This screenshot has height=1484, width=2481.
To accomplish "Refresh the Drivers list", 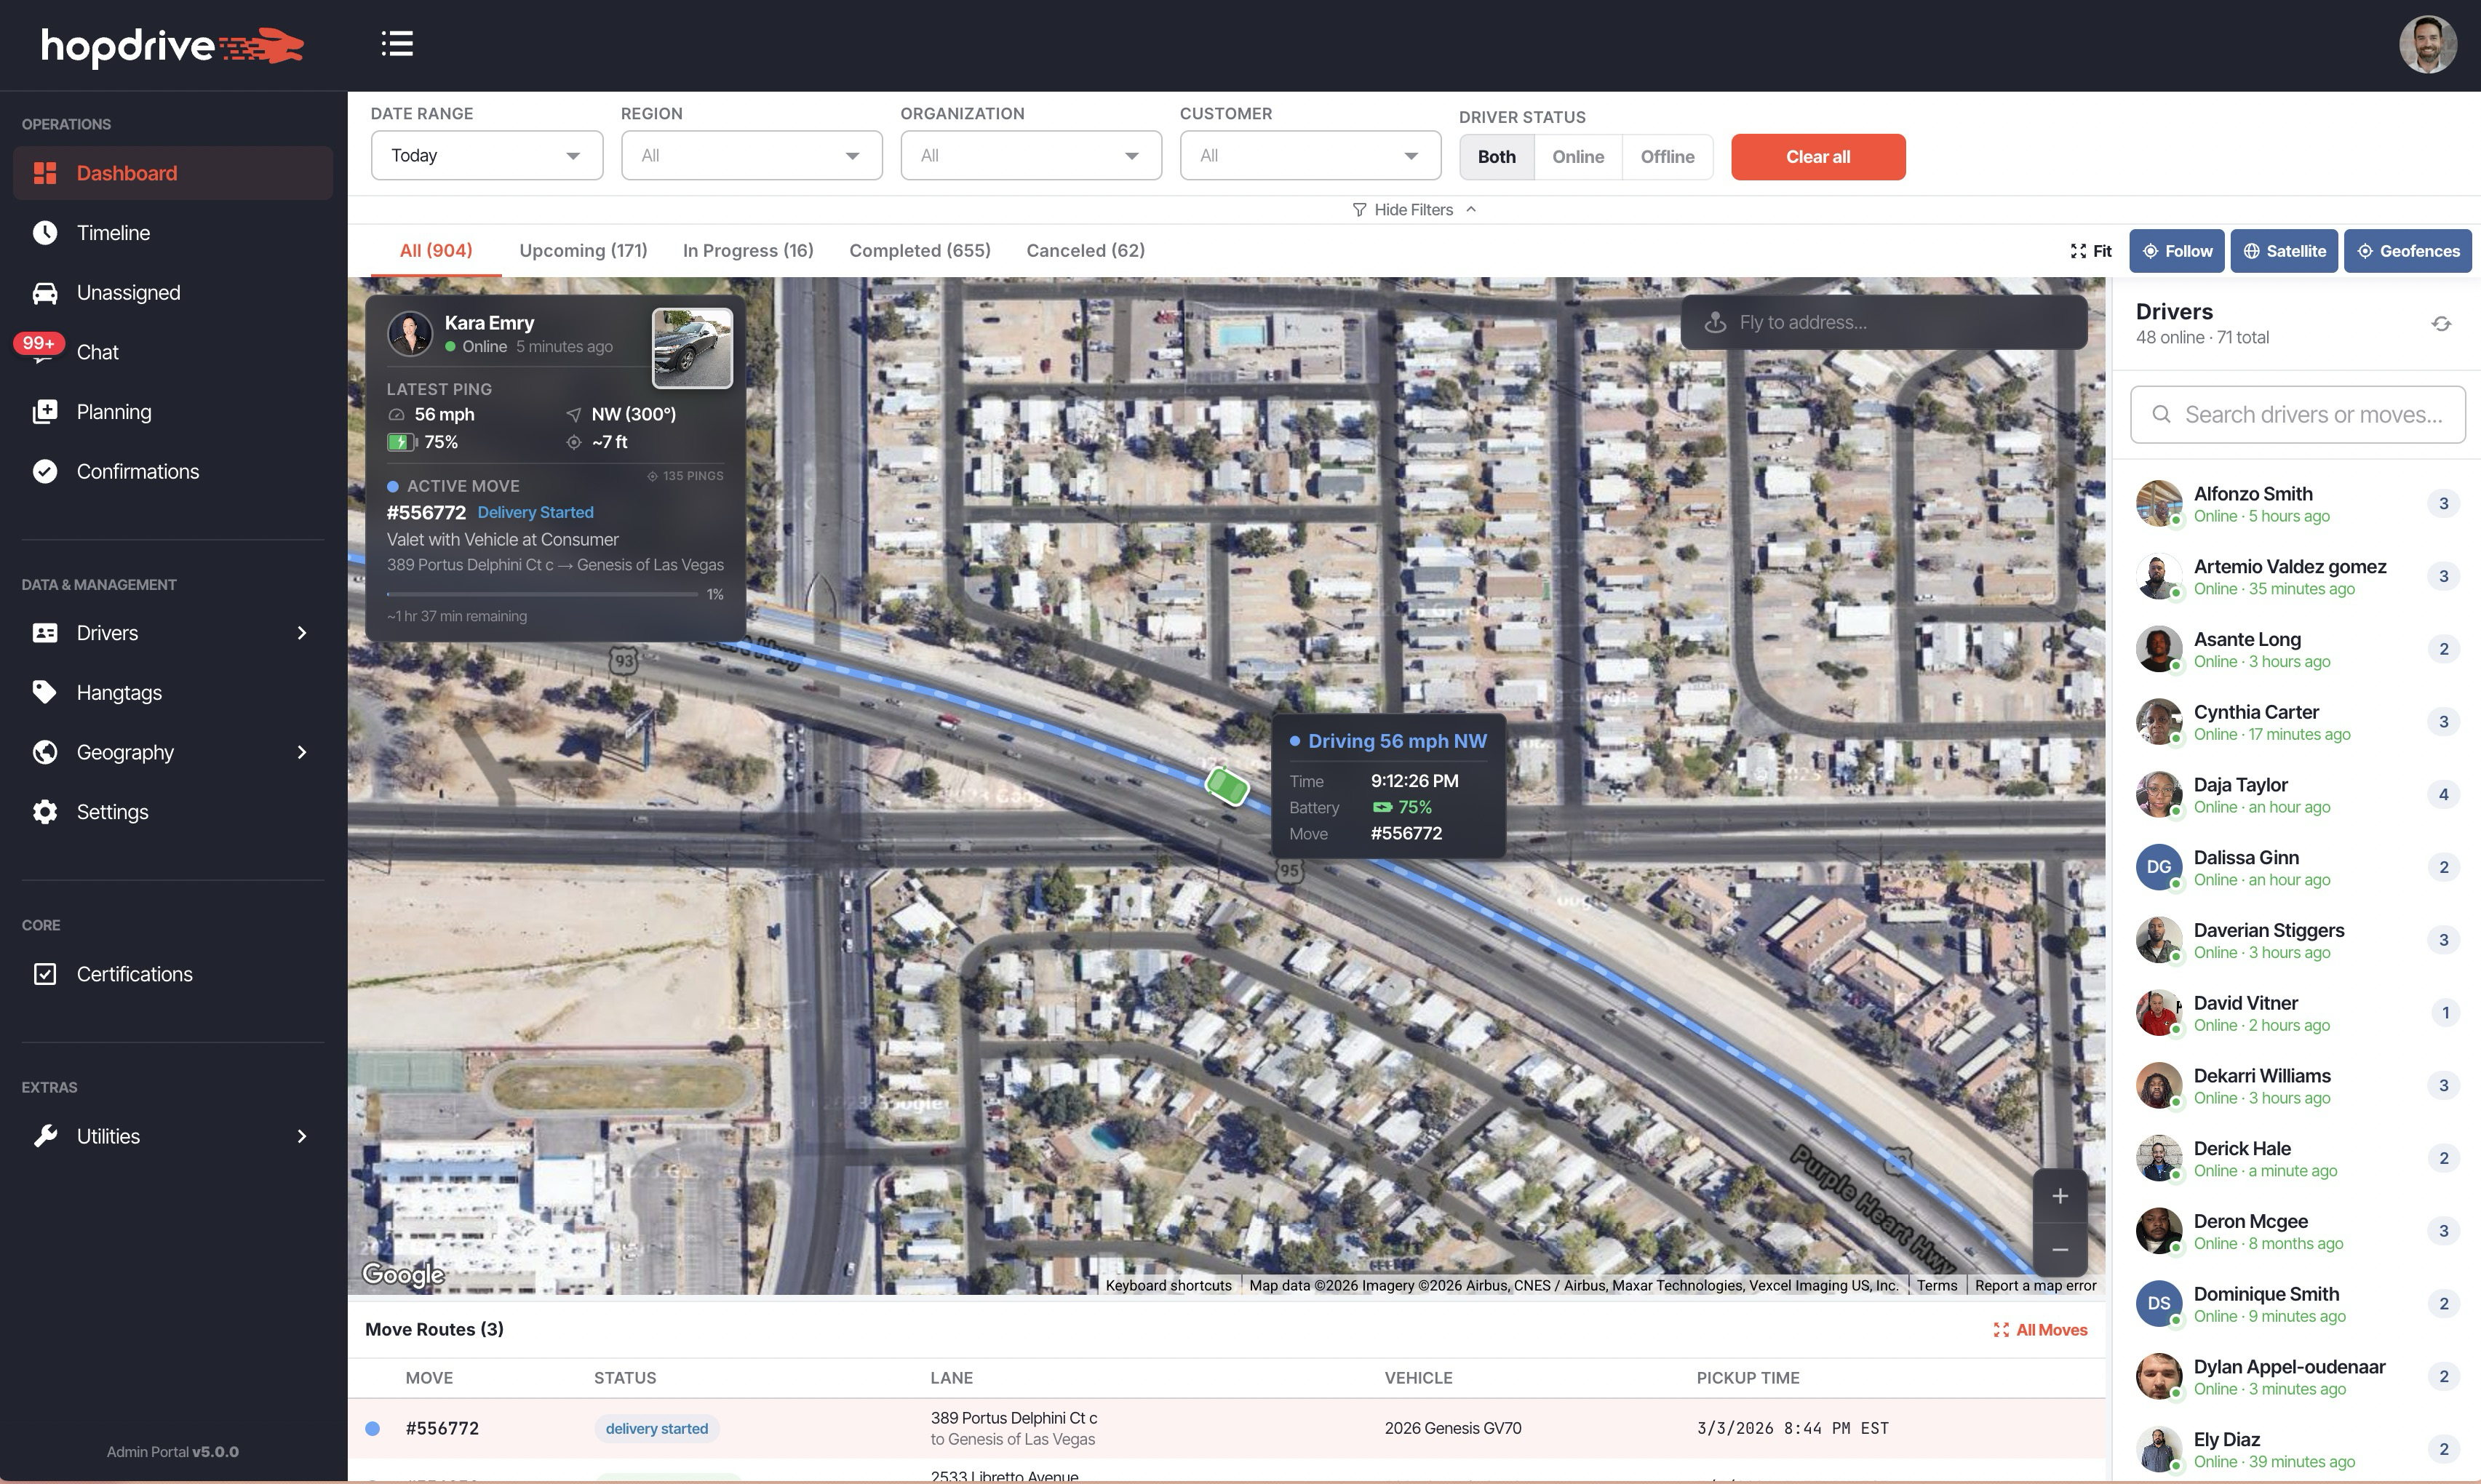I will pos(2442,322).
